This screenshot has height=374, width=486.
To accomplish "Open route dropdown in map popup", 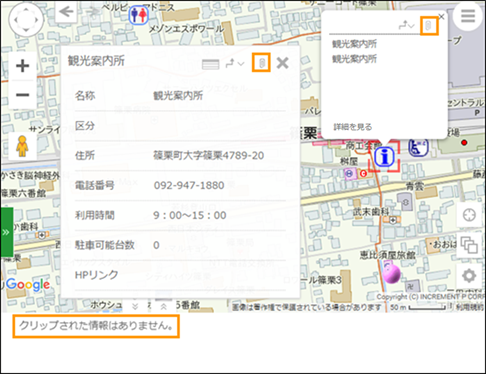I will pos(406,25).
